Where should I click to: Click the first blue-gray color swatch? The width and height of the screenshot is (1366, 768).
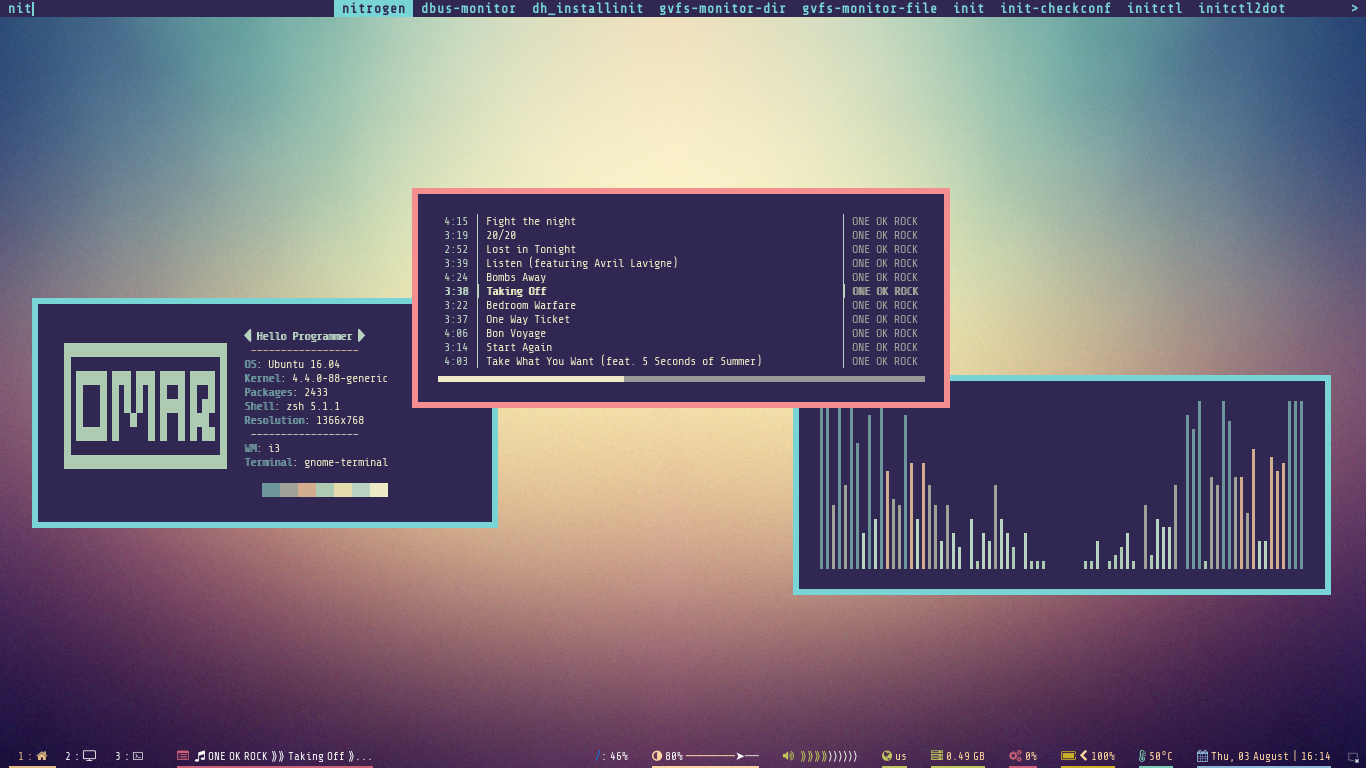pyautogui.click(x=271, y=490)
